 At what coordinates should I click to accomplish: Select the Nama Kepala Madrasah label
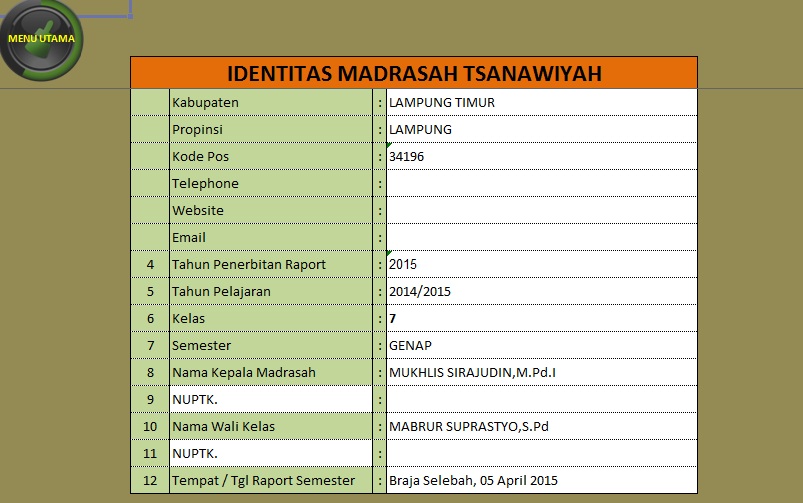pyautogui.click(x=271, y=372)
